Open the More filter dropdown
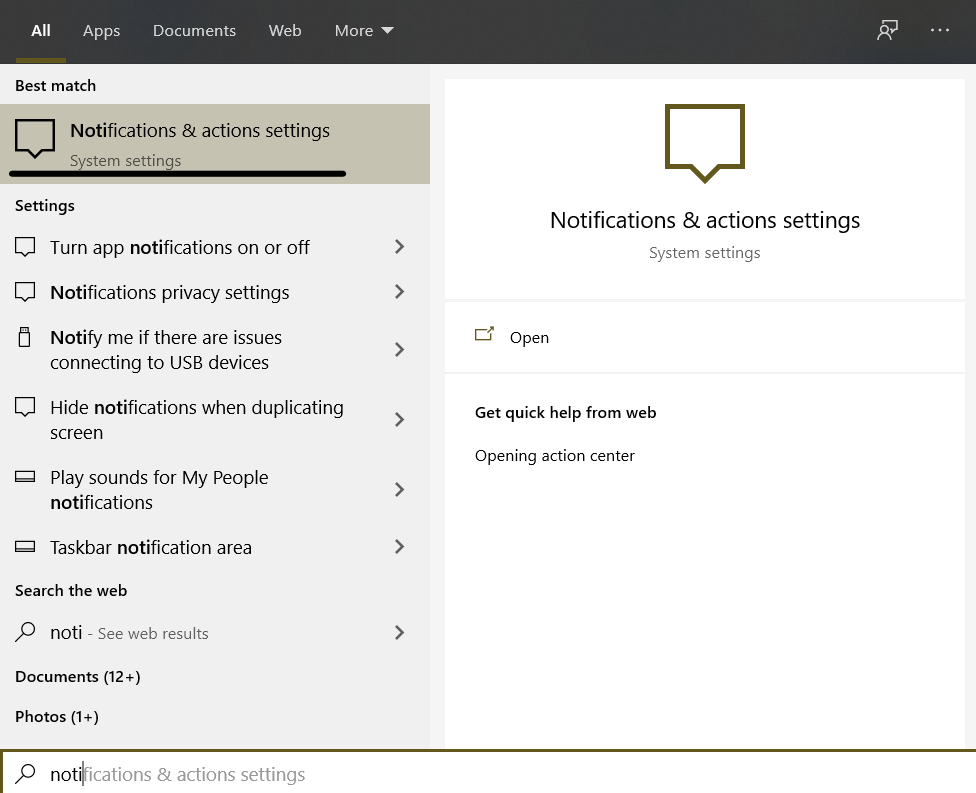This screenshot has width=976, height=793. pyautogui.click(x=364, y=31)
